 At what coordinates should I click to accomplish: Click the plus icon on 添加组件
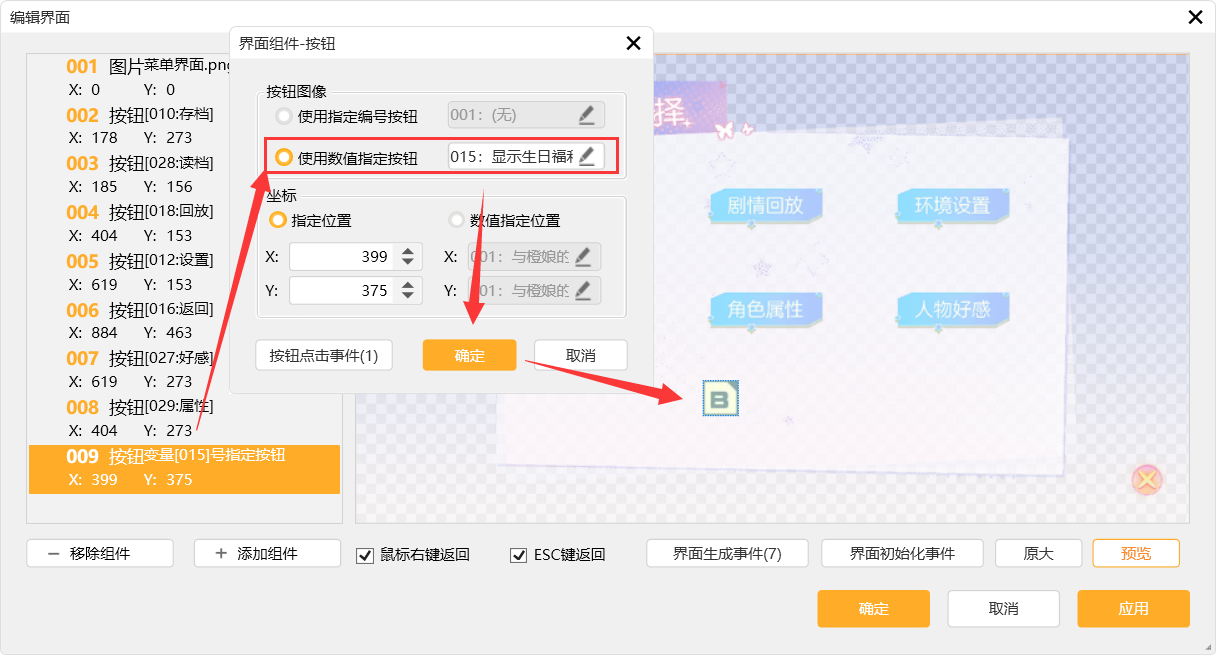(x=221, y=553)
